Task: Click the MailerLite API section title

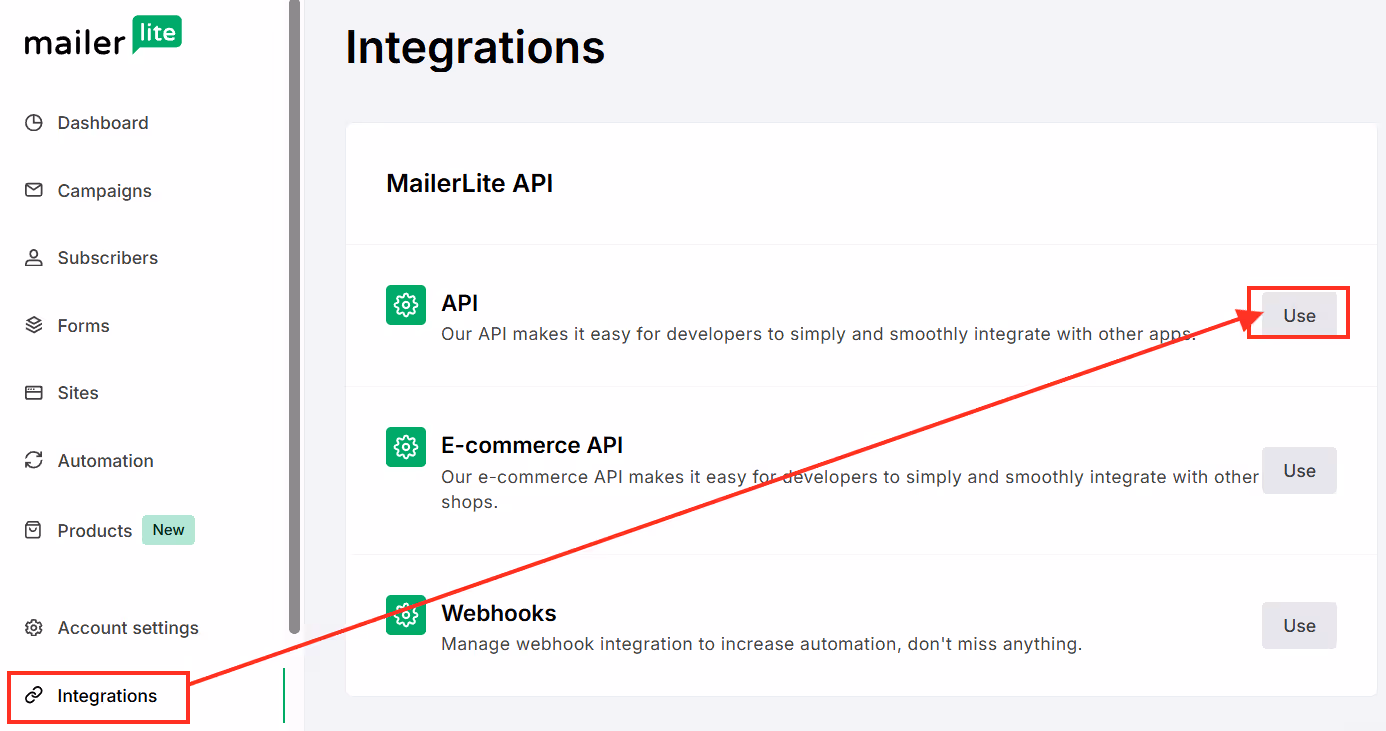Action: coord(469,184)
